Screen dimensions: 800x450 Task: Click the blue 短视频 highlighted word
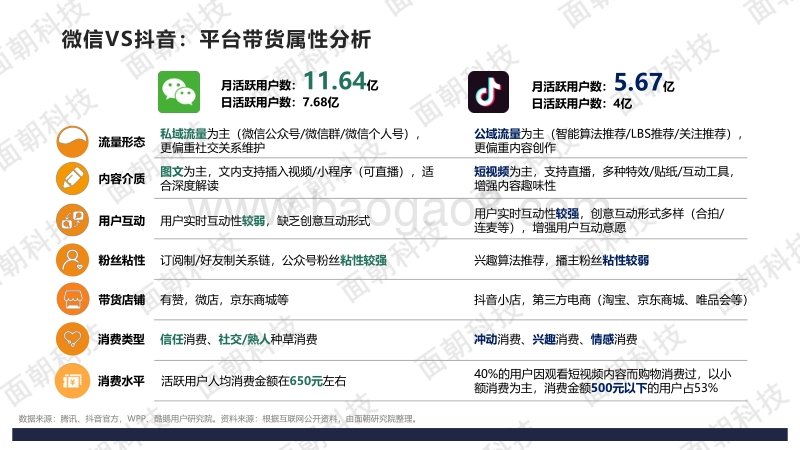pyautogui.click(x=491, y=171)
